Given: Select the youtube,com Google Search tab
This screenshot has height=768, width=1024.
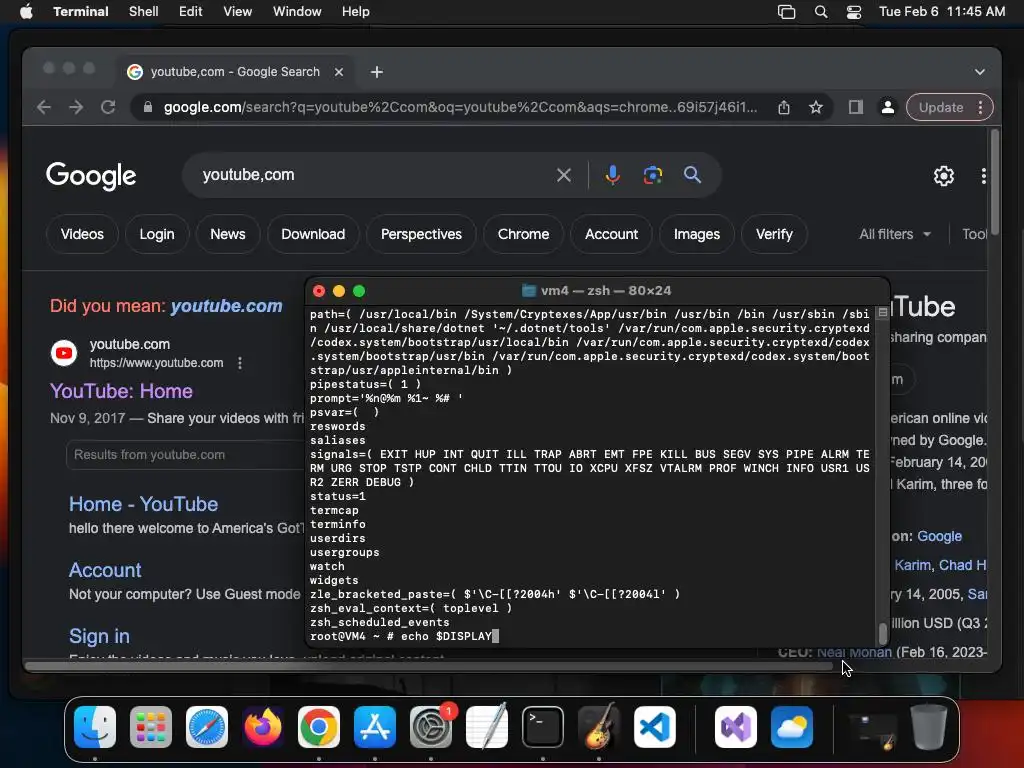Looking at the screenshot, I should tap(235, 72).
